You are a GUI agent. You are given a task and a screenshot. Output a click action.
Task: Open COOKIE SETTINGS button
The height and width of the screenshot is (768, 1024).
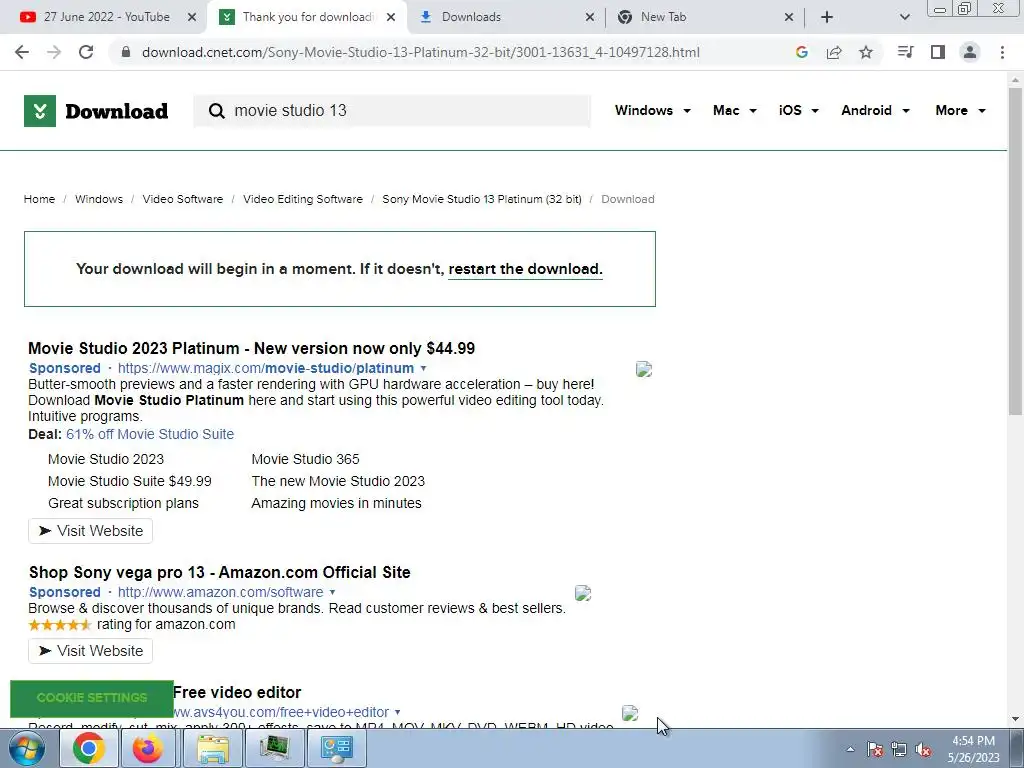click(x=92, y=698)
